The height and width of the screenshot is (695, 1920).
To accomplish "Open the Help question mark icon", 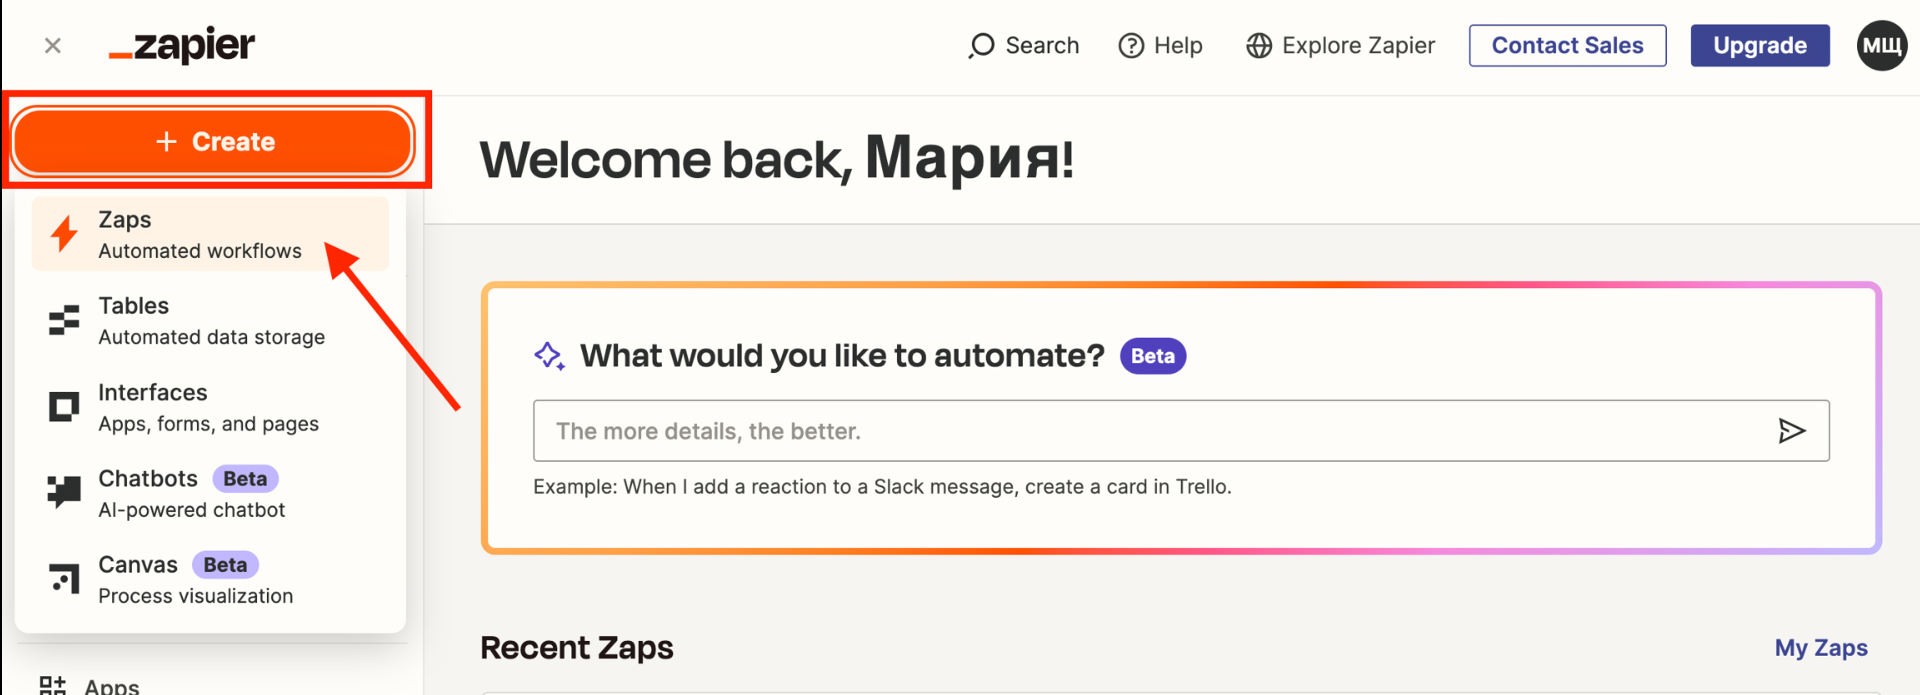I will pos(1131,46).
